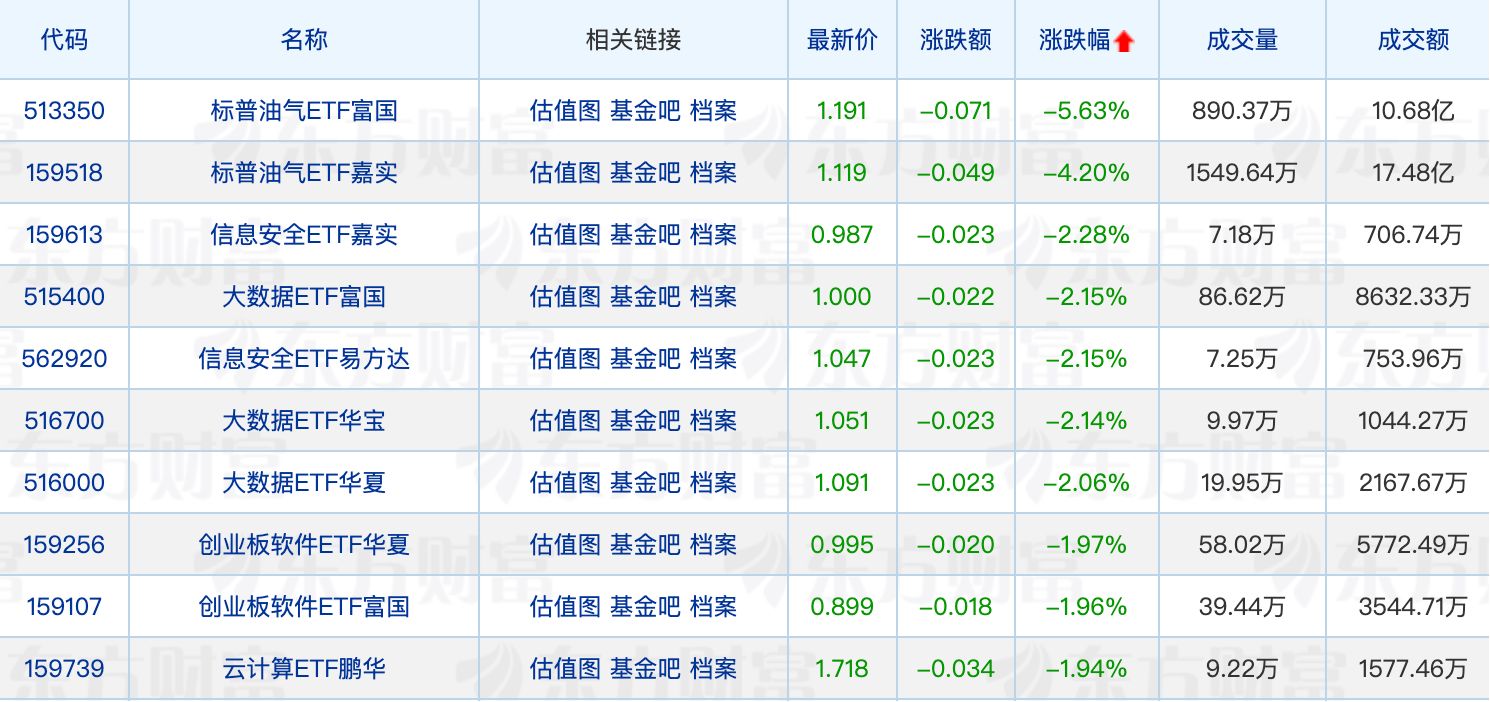Click fund code 159739
Image resolution: width=1490 pixels, height=702 pixels.
65,668
